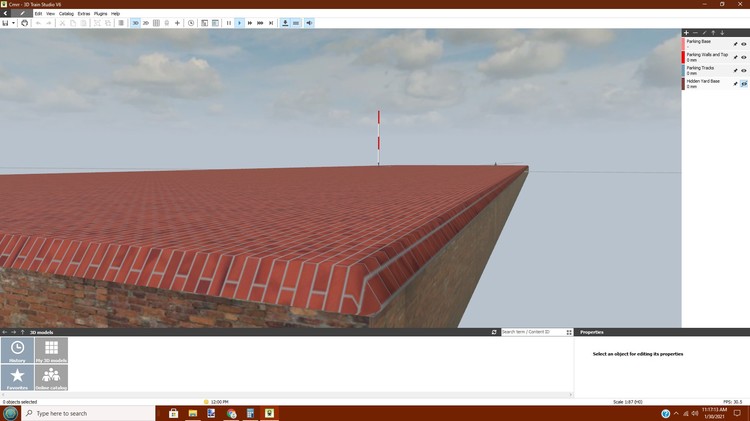The width and height of the screenshot is (750, 421).
Task: Play the simulation at normal speed
Action: click(239, 23)
